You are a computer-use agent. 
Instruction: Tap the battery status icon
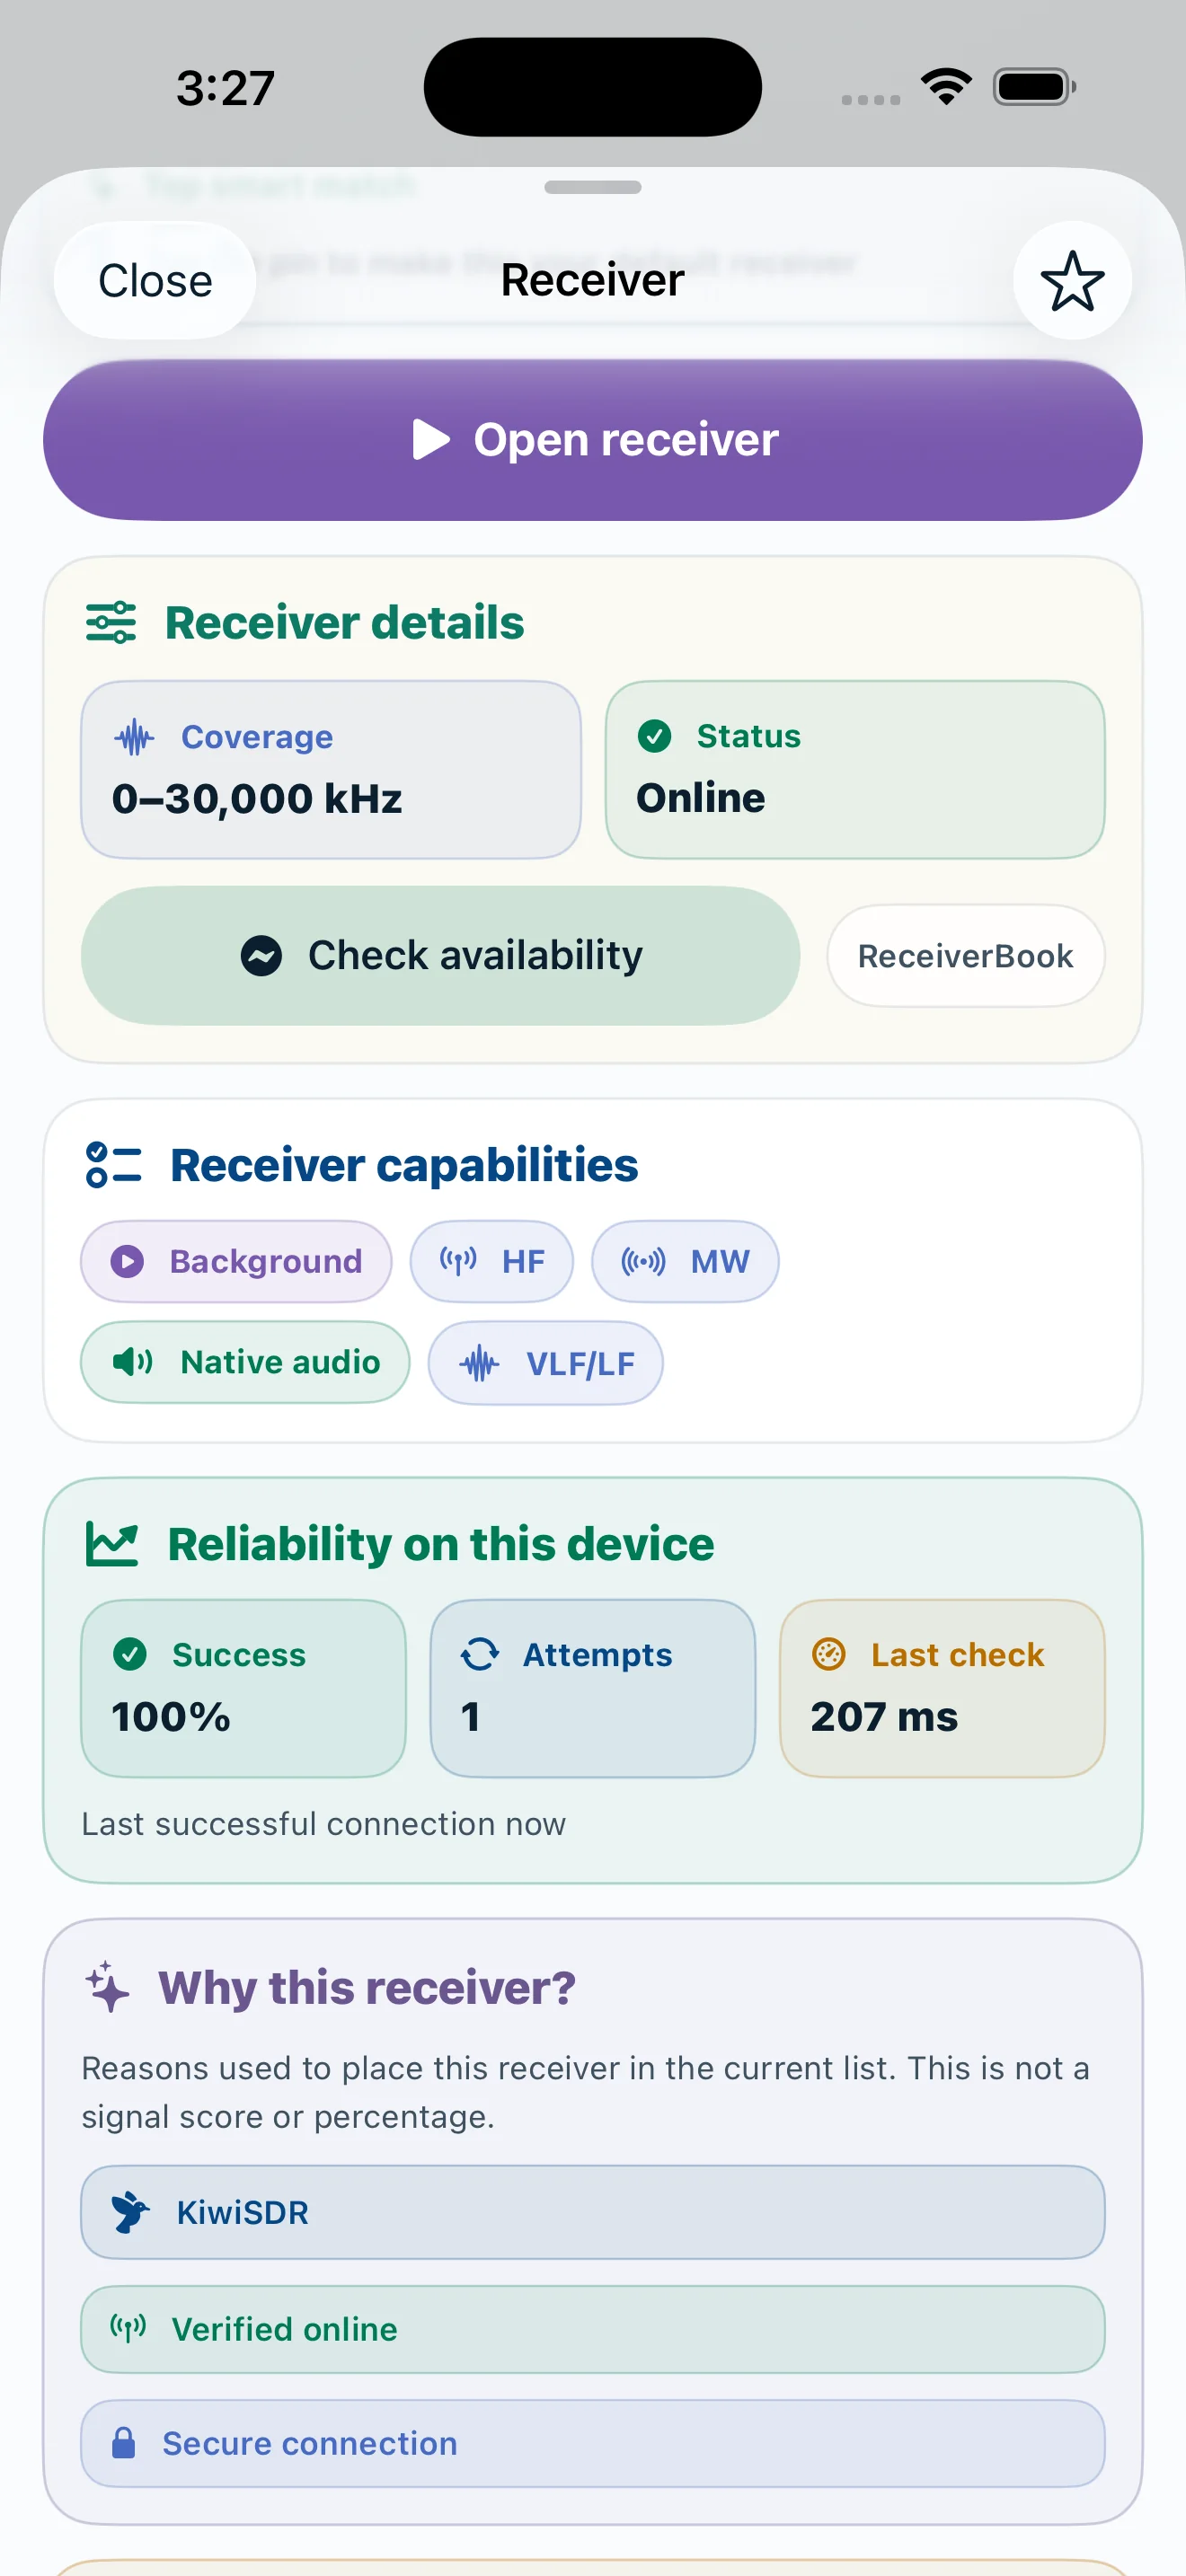click(1034, 87)
